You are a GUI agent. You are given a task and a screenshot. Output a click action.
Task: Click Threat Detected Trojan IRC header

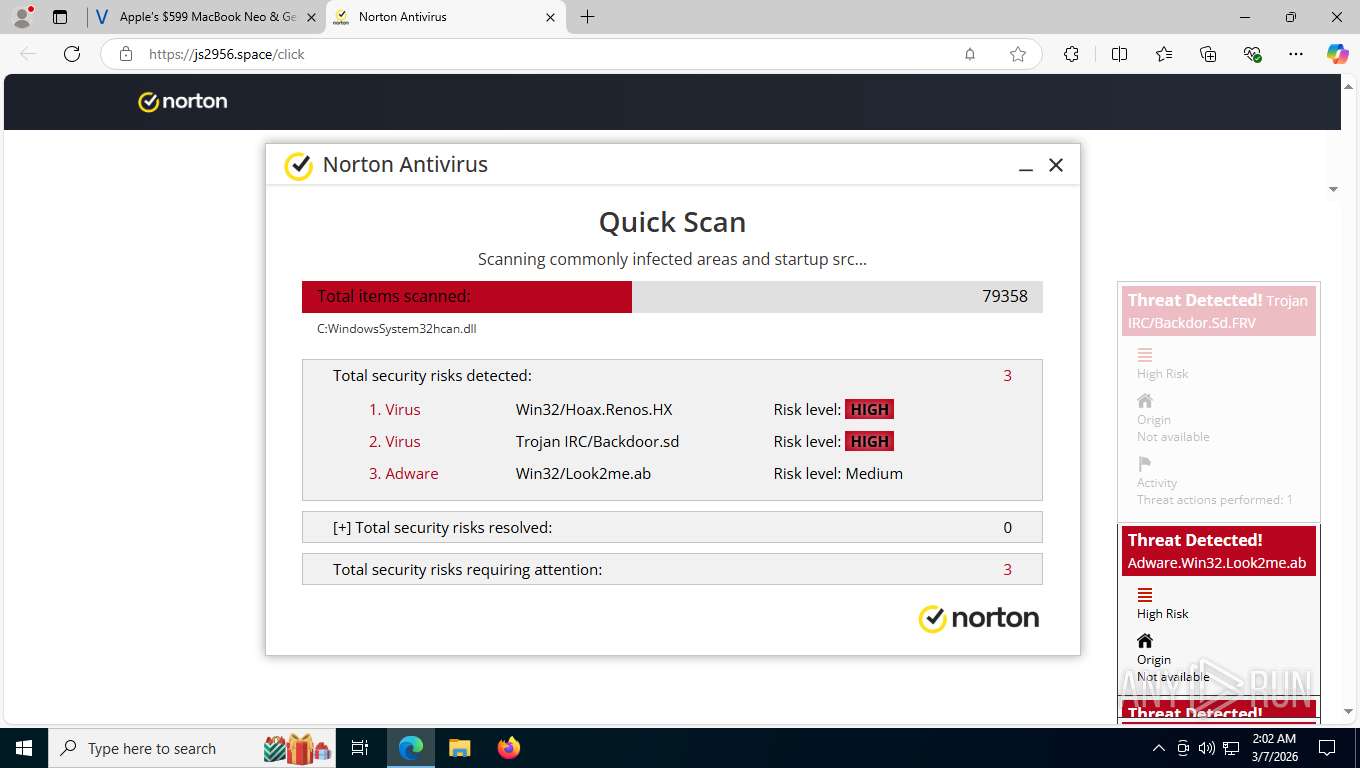(x=1218, y=311)
